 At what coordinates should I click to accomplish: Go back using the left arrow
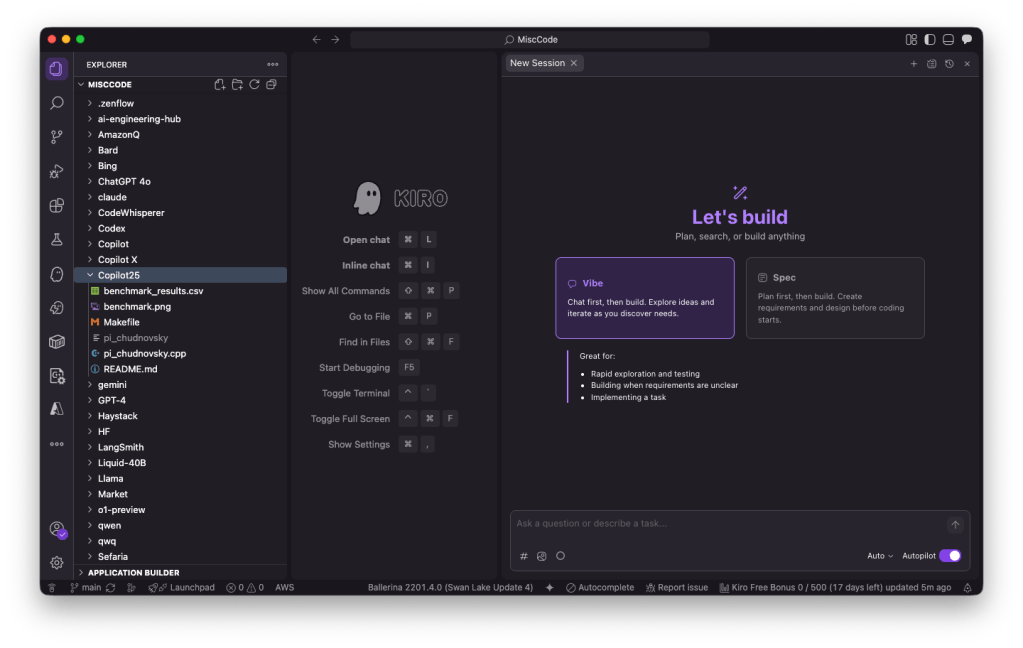click(x=316, y=39)
